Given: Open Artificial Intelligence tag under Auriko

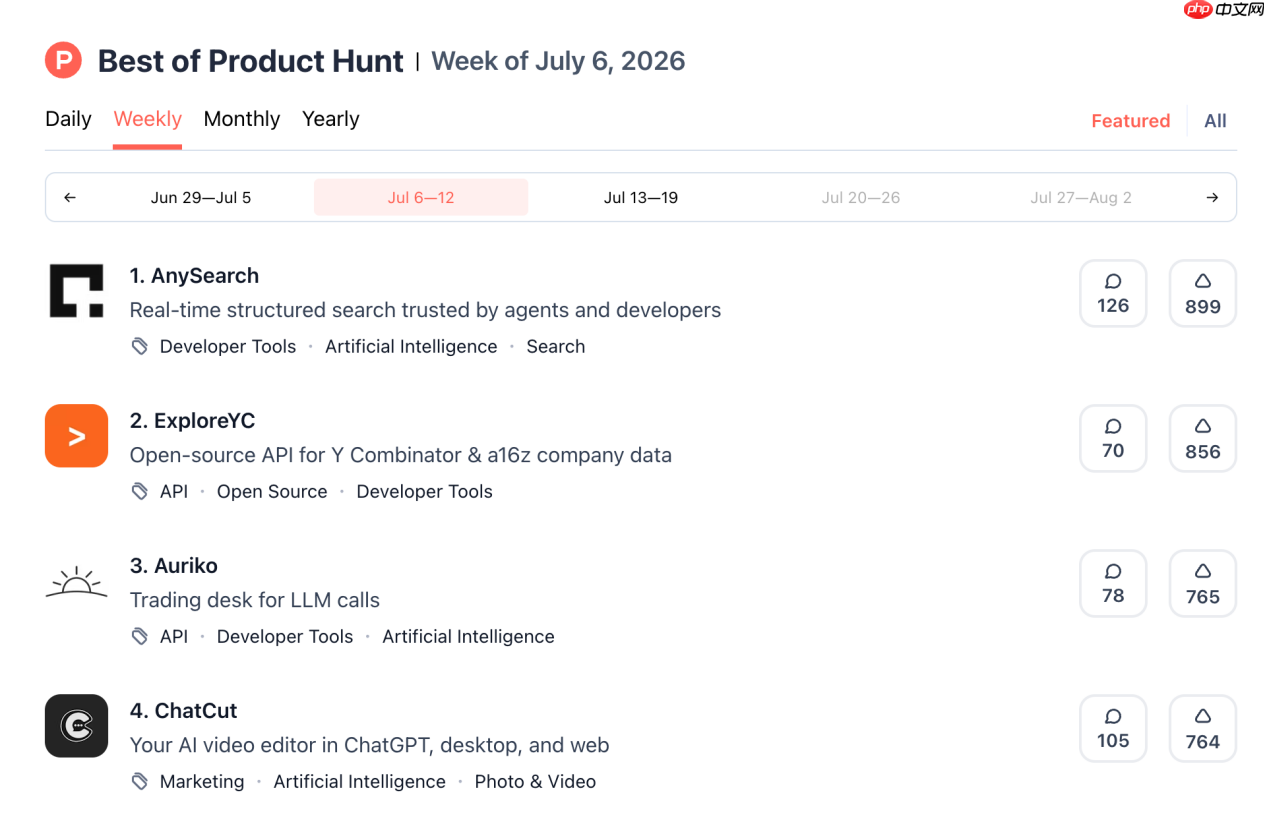Looking at the screenshot, I should pos(468,637).
